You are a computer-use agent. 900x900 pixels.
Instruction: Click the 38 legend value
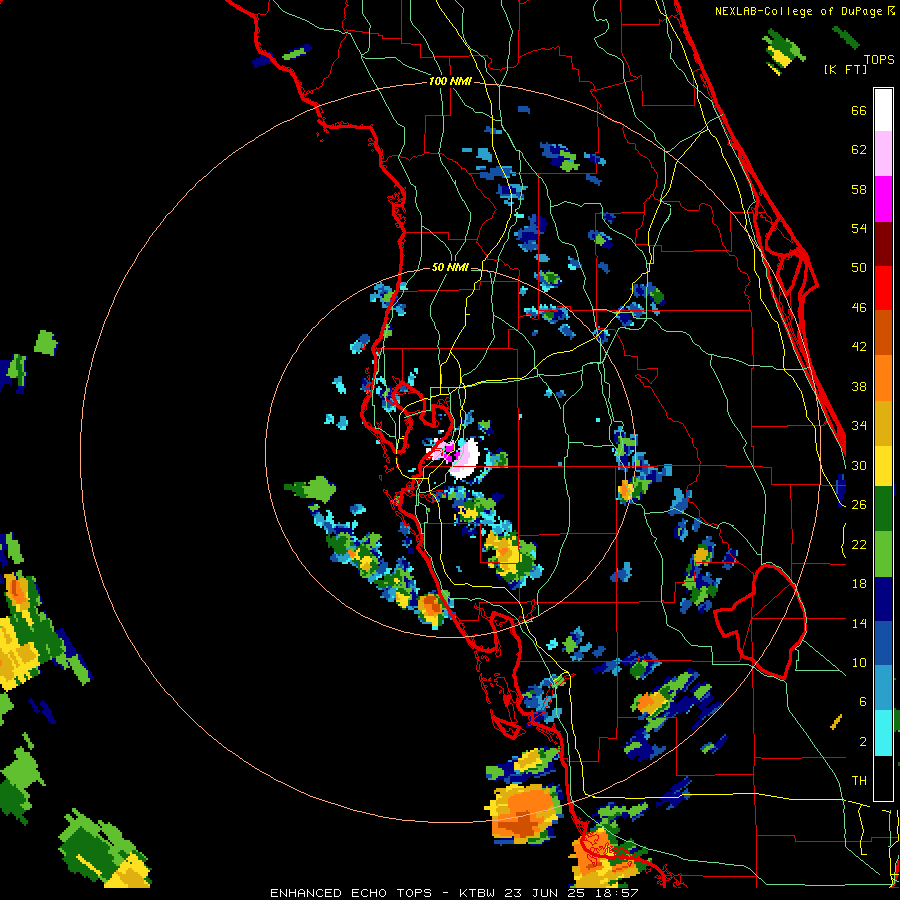click(x=859, y=386)
